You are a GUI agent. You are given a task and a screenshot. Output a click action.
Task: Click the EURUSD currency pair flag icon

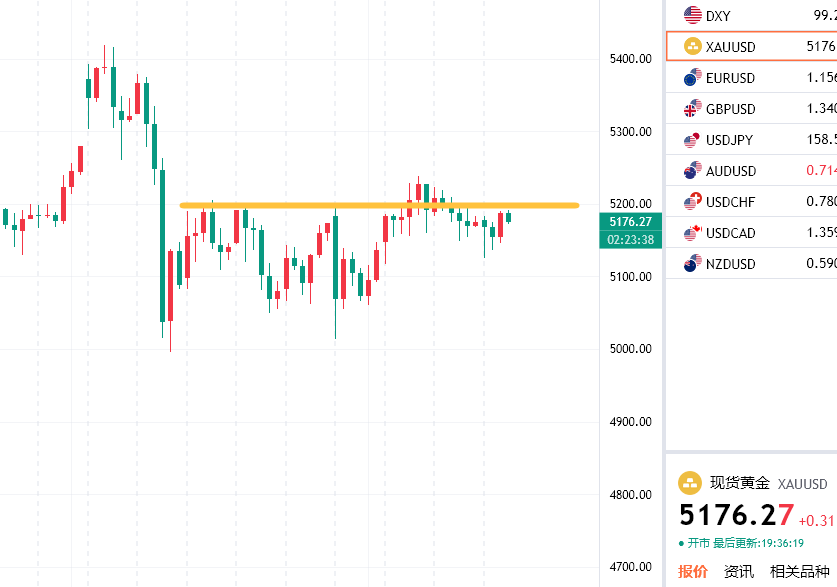pyautogui.click(x=692, y=78)
